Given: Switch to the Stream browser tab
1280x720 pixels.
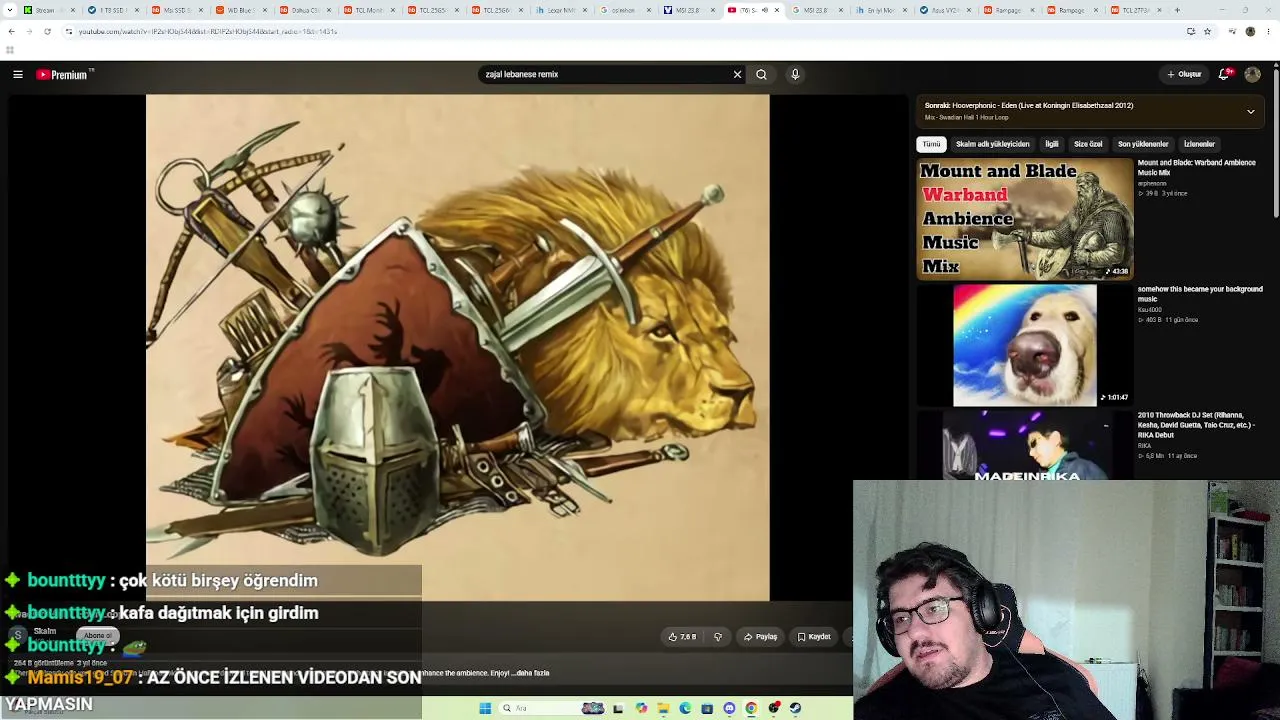Looking at the screenshot, I should tap(50, 10).
